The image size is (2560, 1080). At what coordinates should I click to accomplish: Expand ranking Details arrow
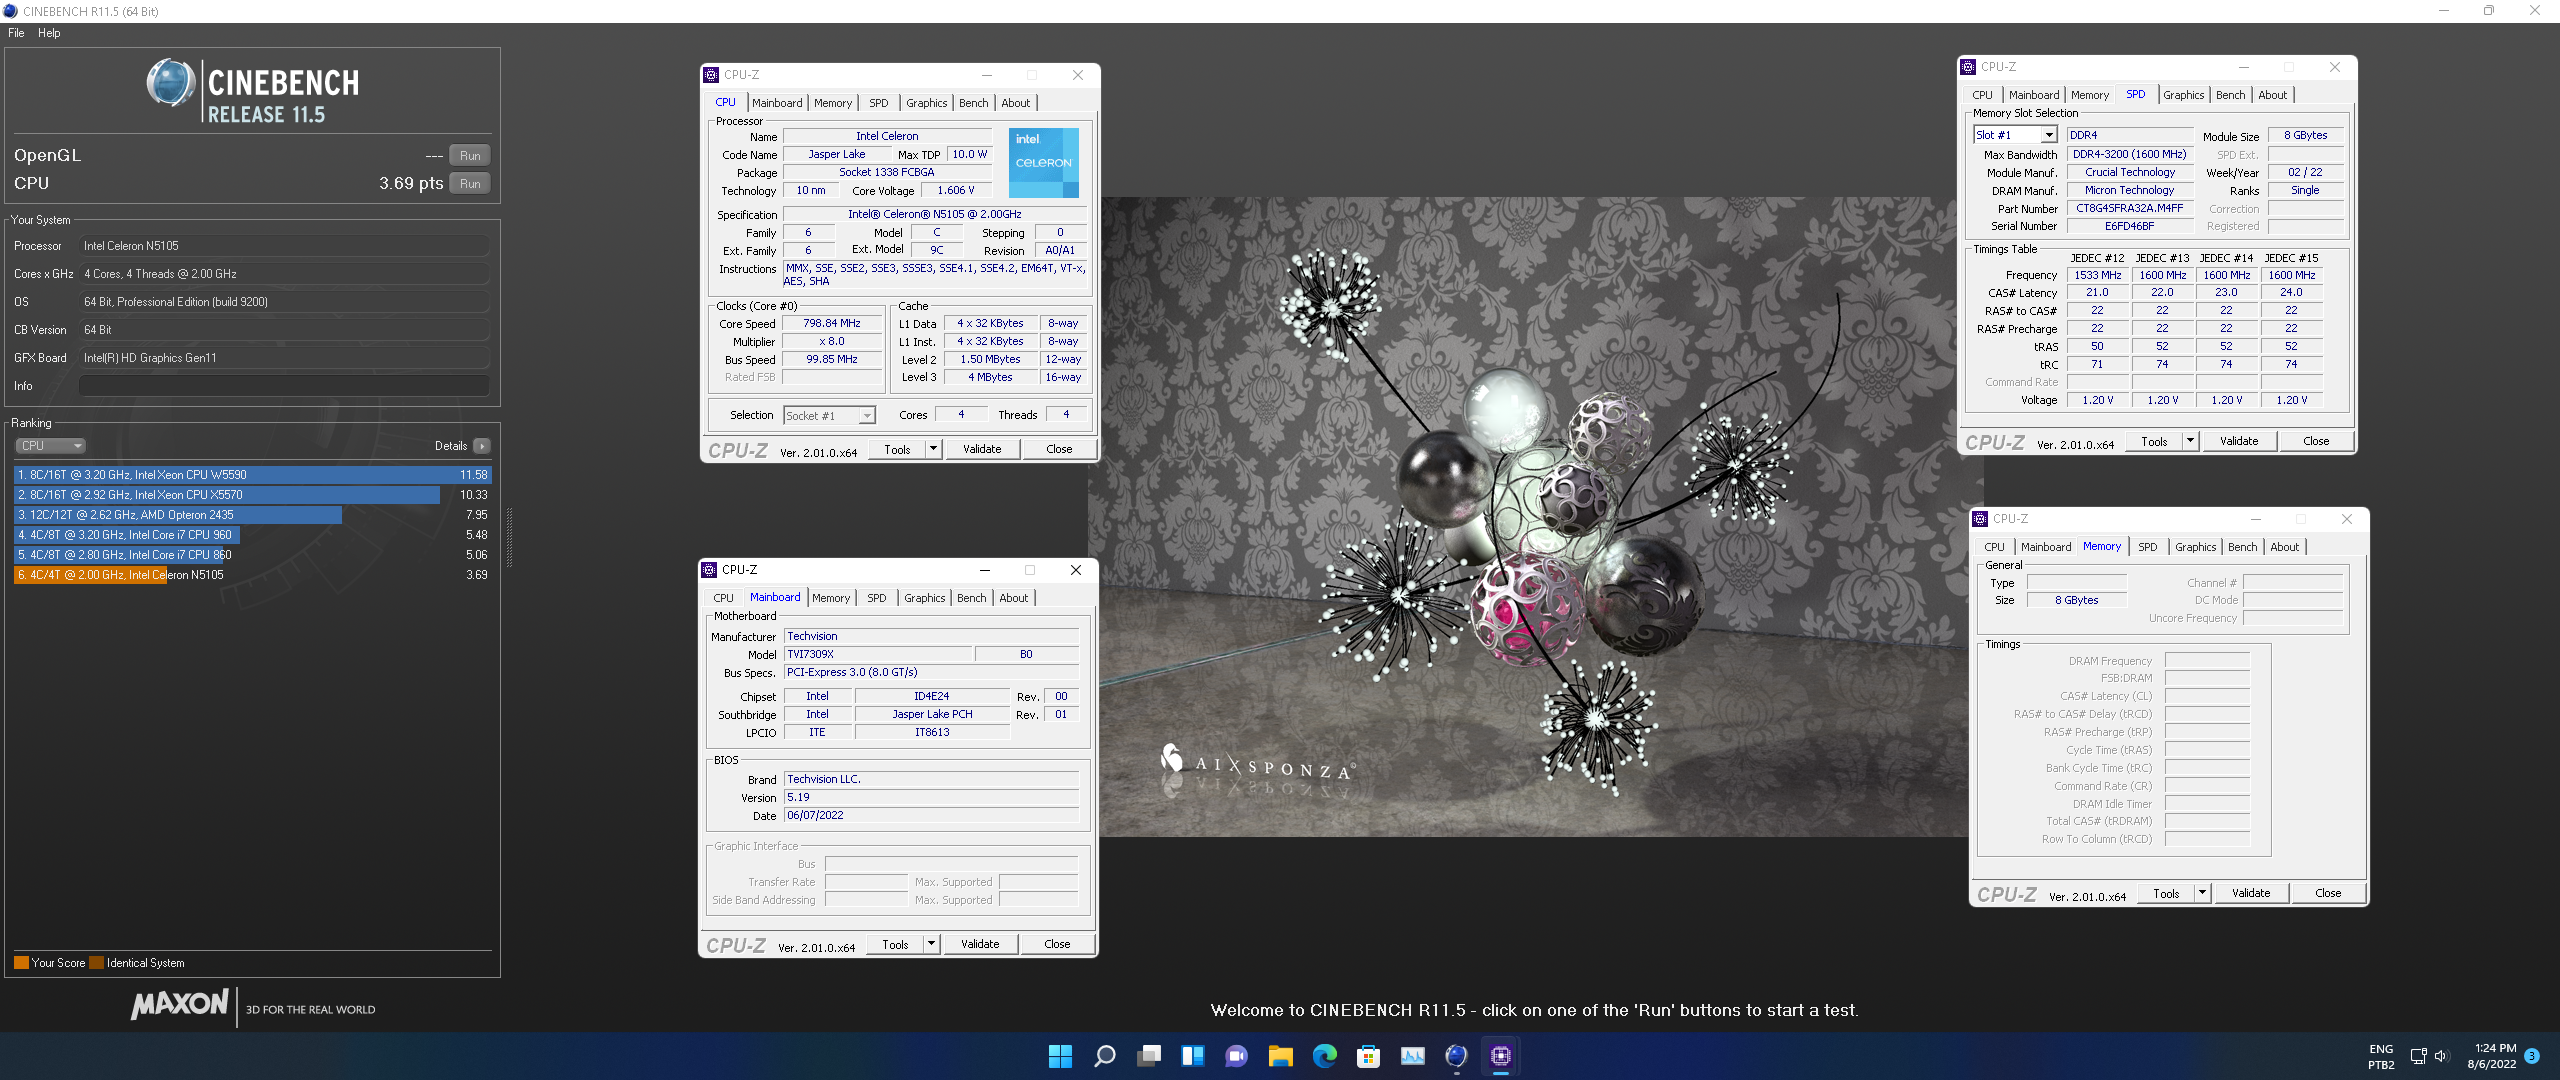tap(482, 446)
